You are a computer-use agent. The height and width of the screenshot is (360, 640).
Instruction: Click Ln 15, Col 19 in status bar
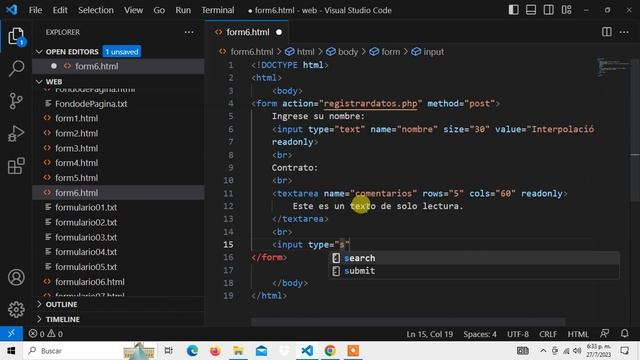pyautogui.click(x=429, y=334)
